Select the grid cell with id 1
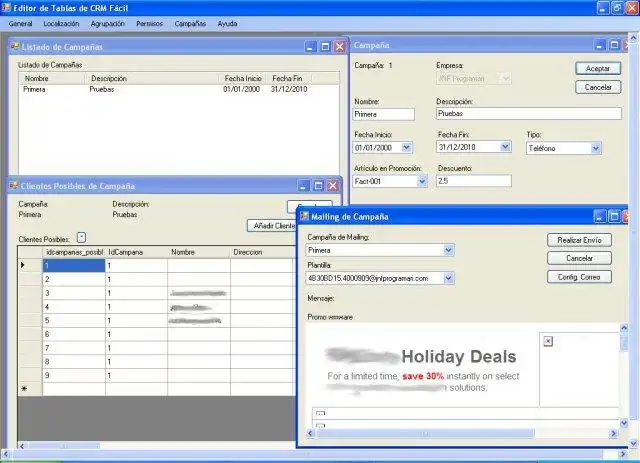The width and height of the screenshot is (640, 463). coord(74,265)
